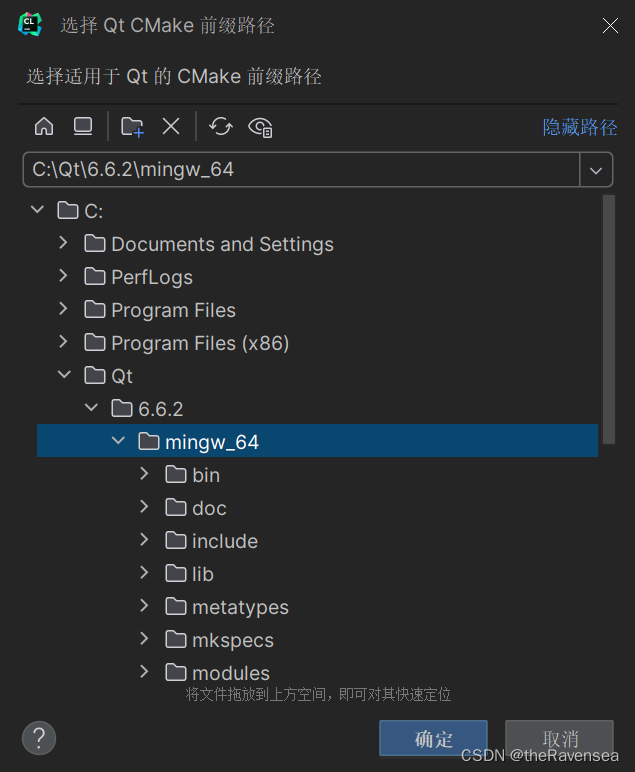Click 隐藏路径 link to hide path
Viewport: 635px width, 772px height.
click(x=579, y=127)
